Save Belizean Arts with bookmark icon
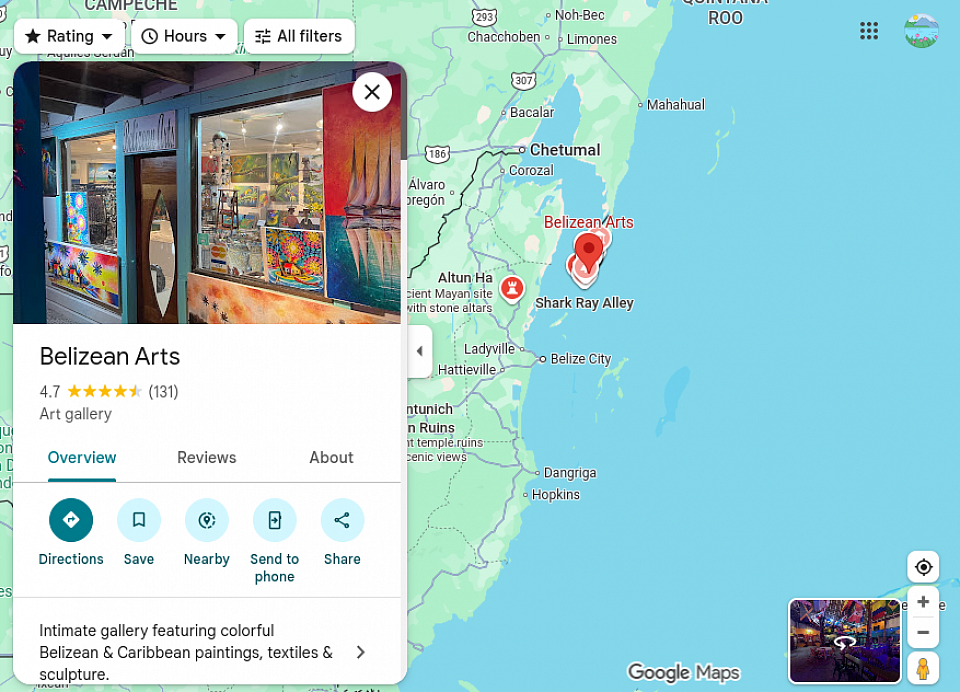This screenshot has width=960, height=692. 139,520
